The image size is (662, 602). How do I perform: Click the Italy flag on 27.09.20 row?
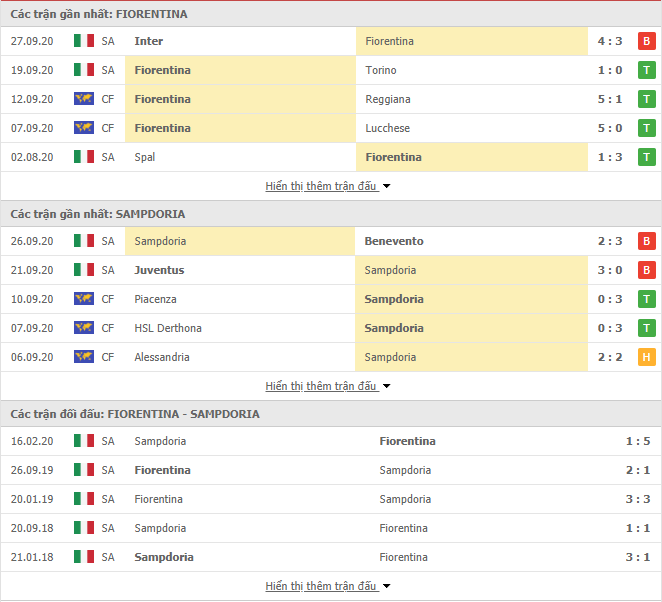point(84,41)
